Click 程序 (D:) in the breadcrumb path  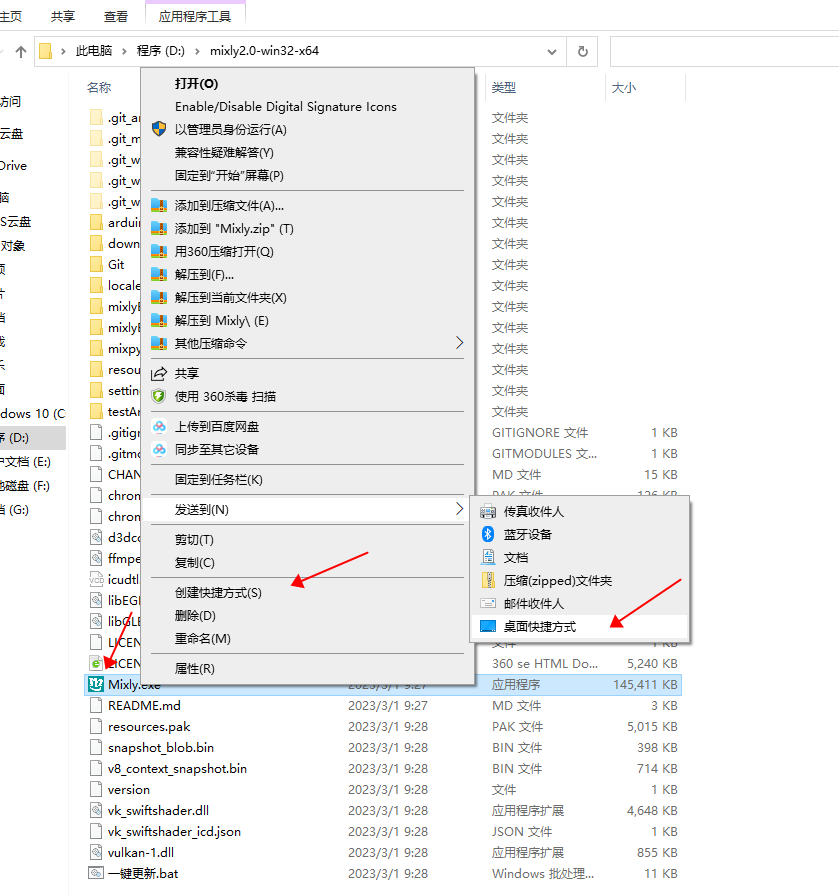[x=162, y=51]
